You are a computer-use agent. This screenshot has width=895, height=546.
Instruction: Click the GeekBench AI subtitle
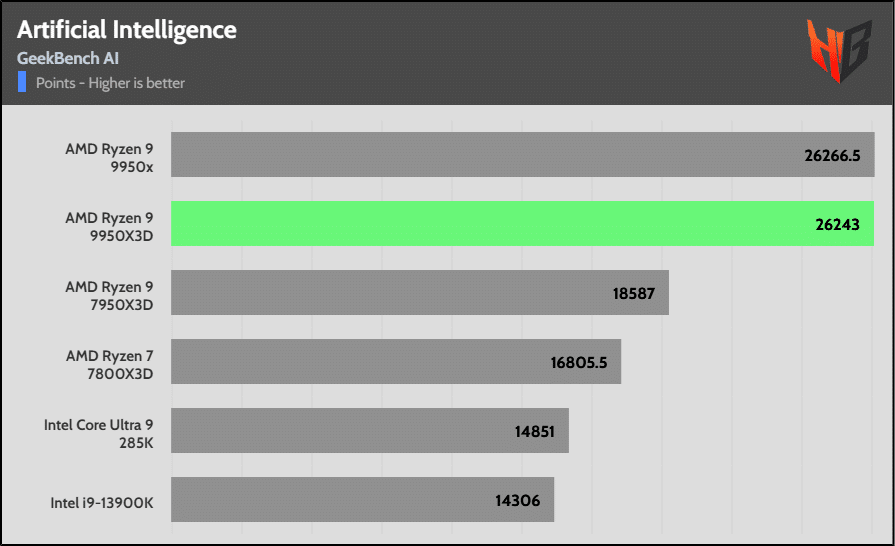pyautogui.click(x=68, y=58)
